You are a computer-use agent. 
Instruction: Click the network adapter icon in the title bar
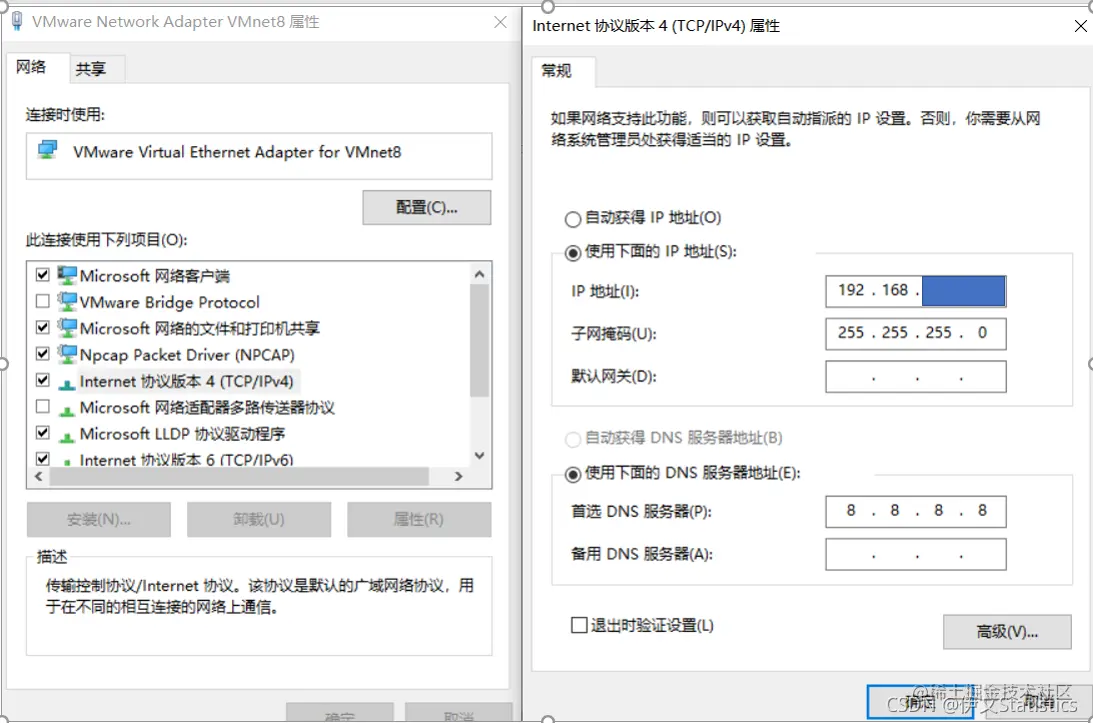coord(15,20)
